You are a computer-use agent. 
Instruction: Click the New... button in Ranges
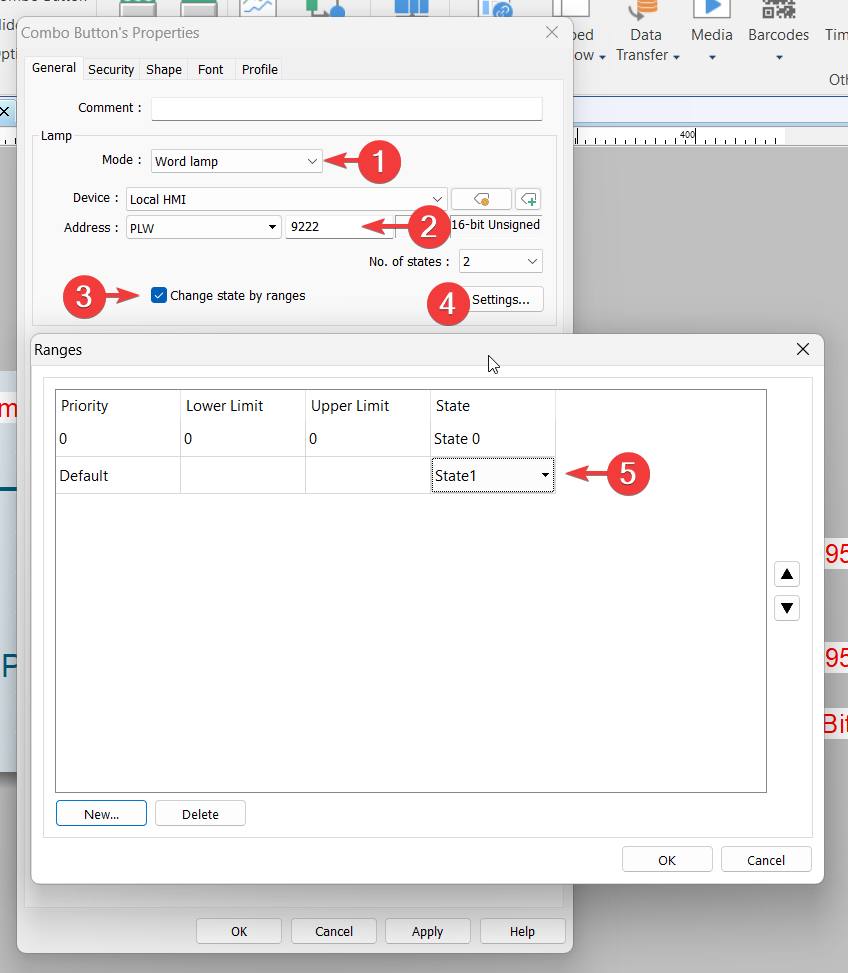pyautogui.click(x=101, y=814)
